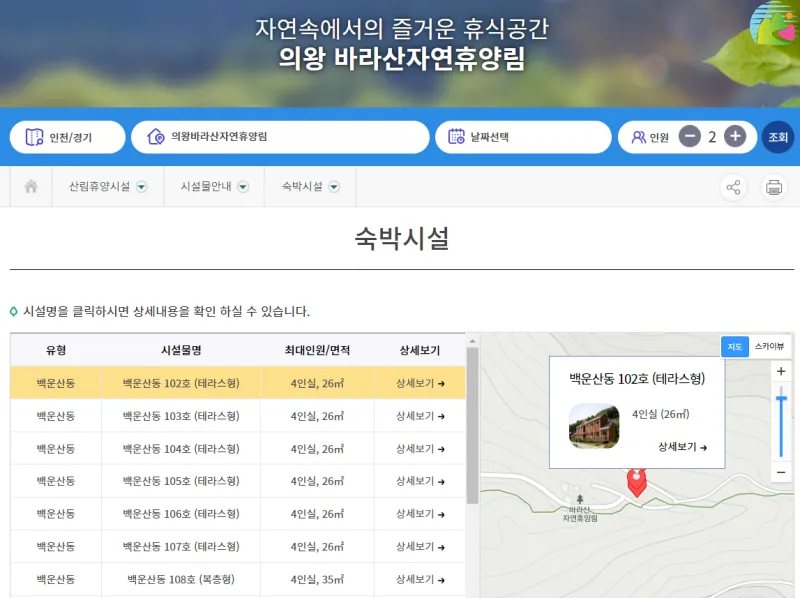This screenshot has height=598, width=800.
Task: Open 상세보기 for 백운산동 103호 row
Action: [420, 416]
